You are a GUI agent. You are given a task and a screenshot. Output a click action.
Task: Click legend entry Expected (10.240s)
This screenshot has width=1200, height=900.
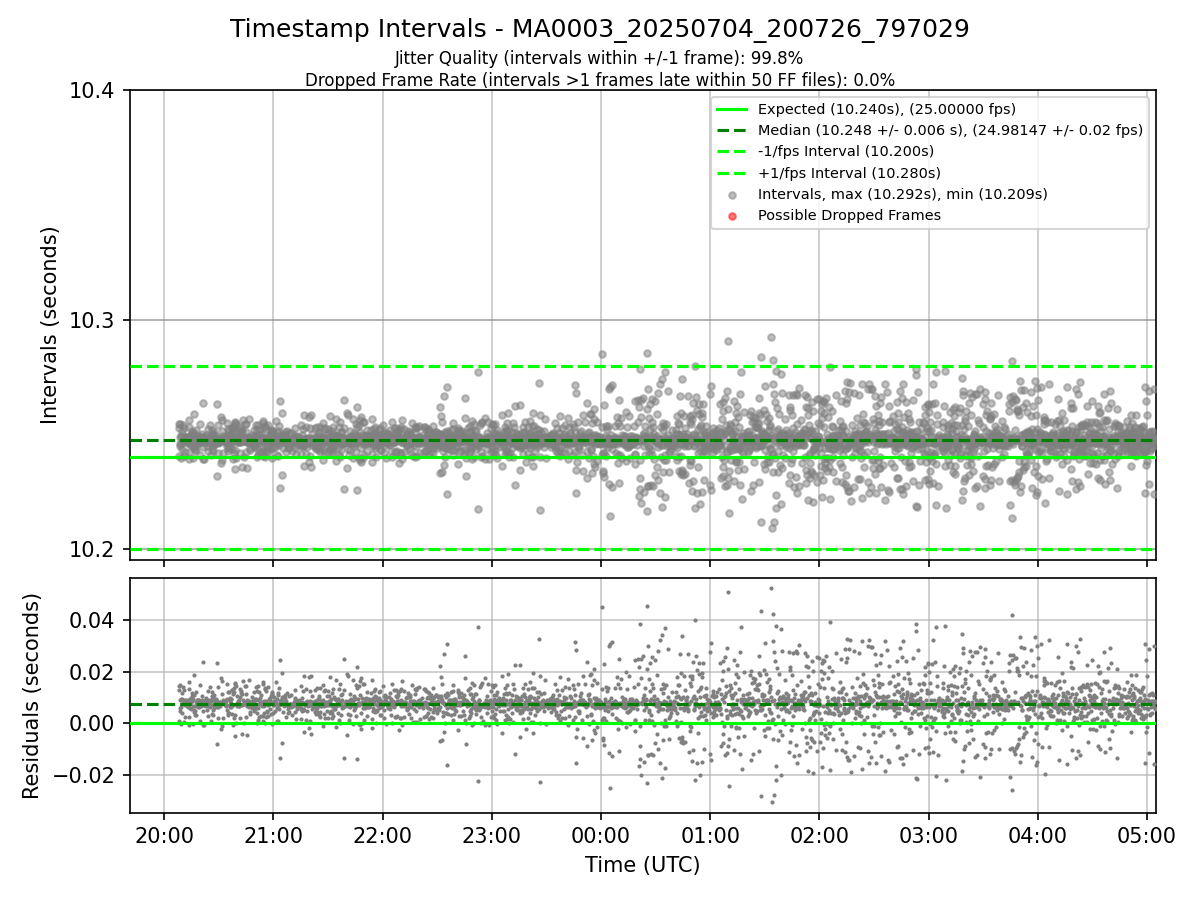pos(886,109)
